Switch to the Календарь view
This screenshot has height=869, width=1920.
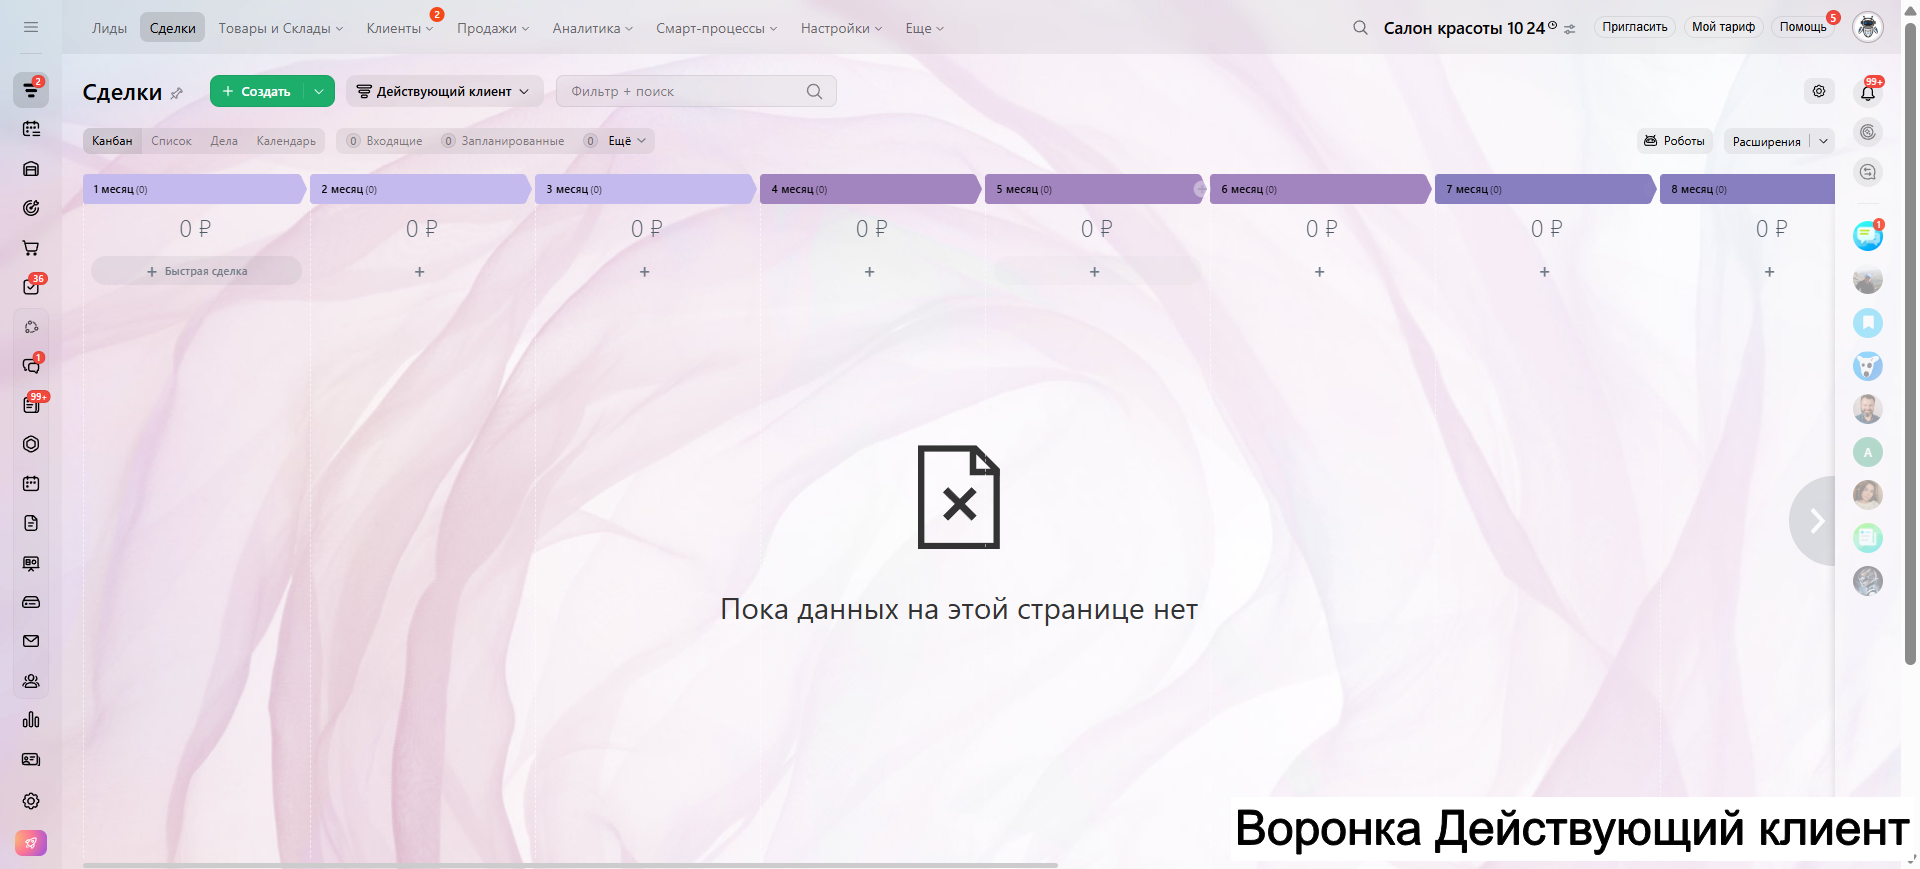pos(286,141)
